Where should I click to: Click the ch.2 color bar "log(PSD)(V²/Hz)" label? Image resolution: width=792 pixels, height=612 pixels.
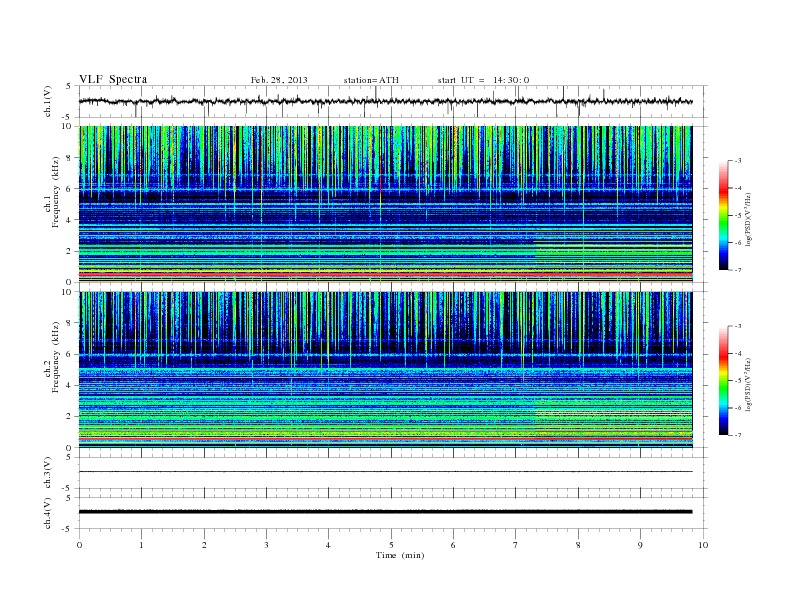749,384
